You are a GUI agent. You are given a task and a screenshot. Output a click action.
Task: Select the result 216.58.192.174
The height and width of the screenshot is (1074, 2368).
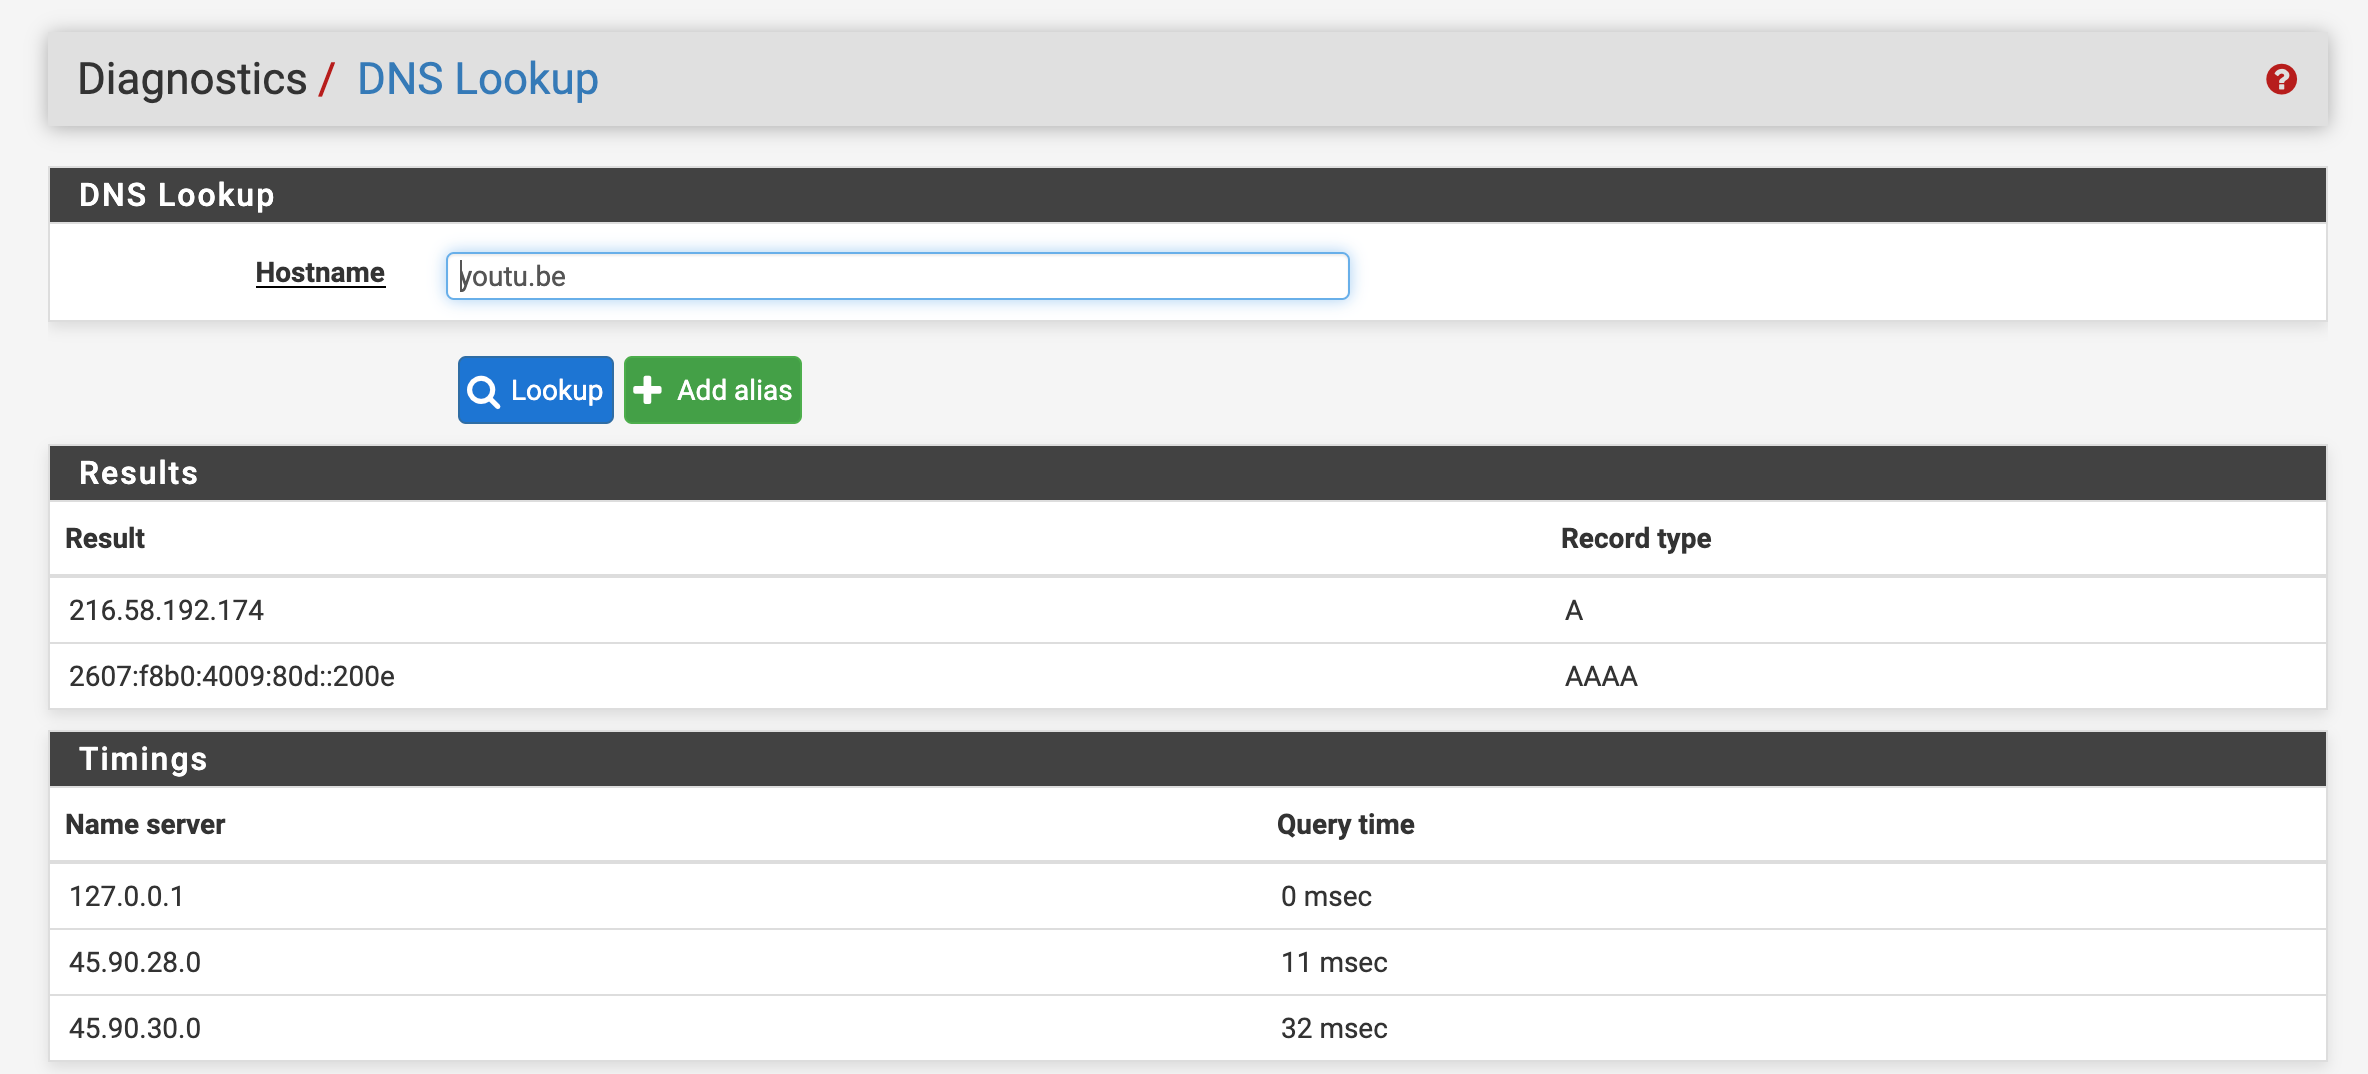[x=166, y=610]
